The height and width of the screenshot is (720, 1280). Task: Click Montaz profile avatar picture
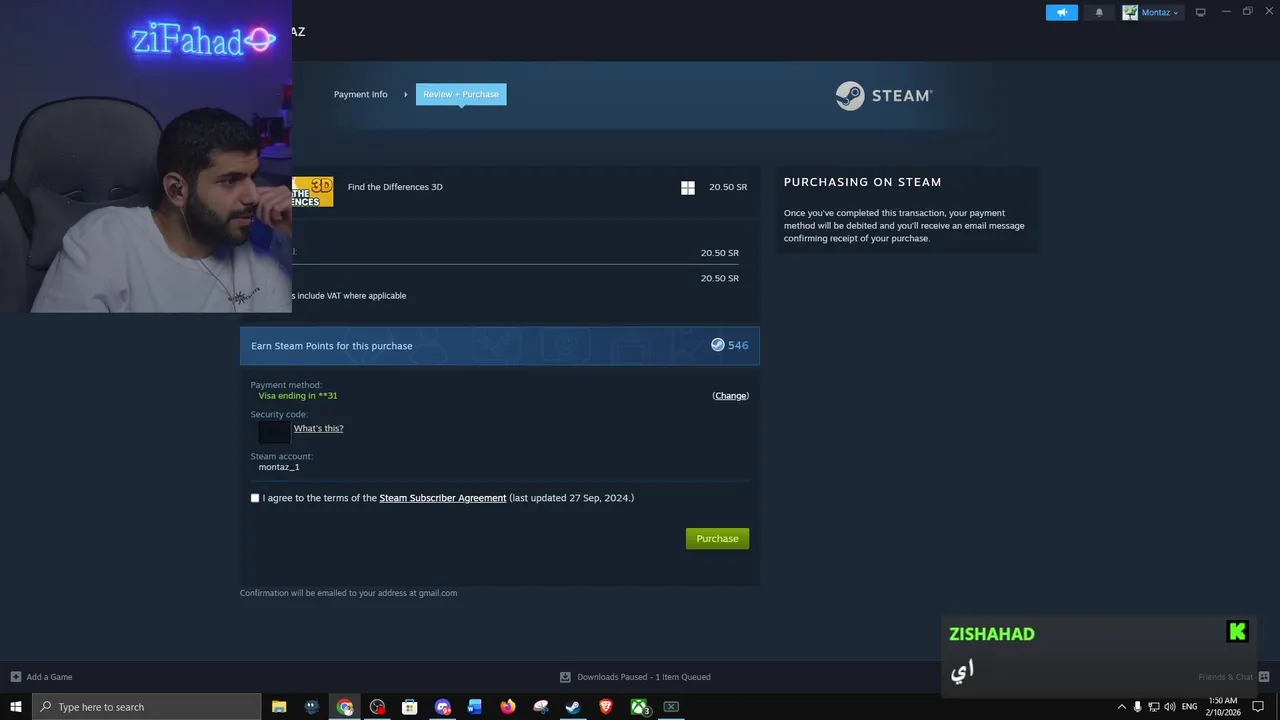pyautogui.click(x=1130, y=12)
